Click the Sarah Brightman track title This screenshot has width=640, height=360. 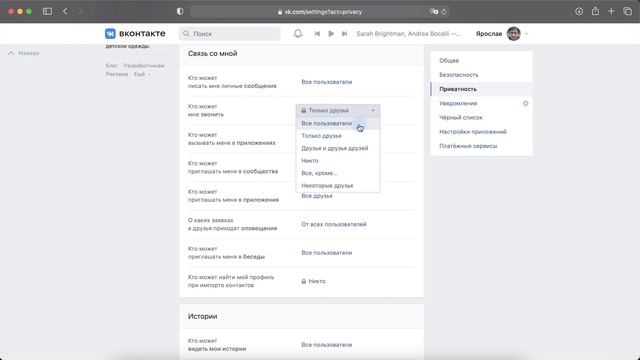(x=409, y=34)
